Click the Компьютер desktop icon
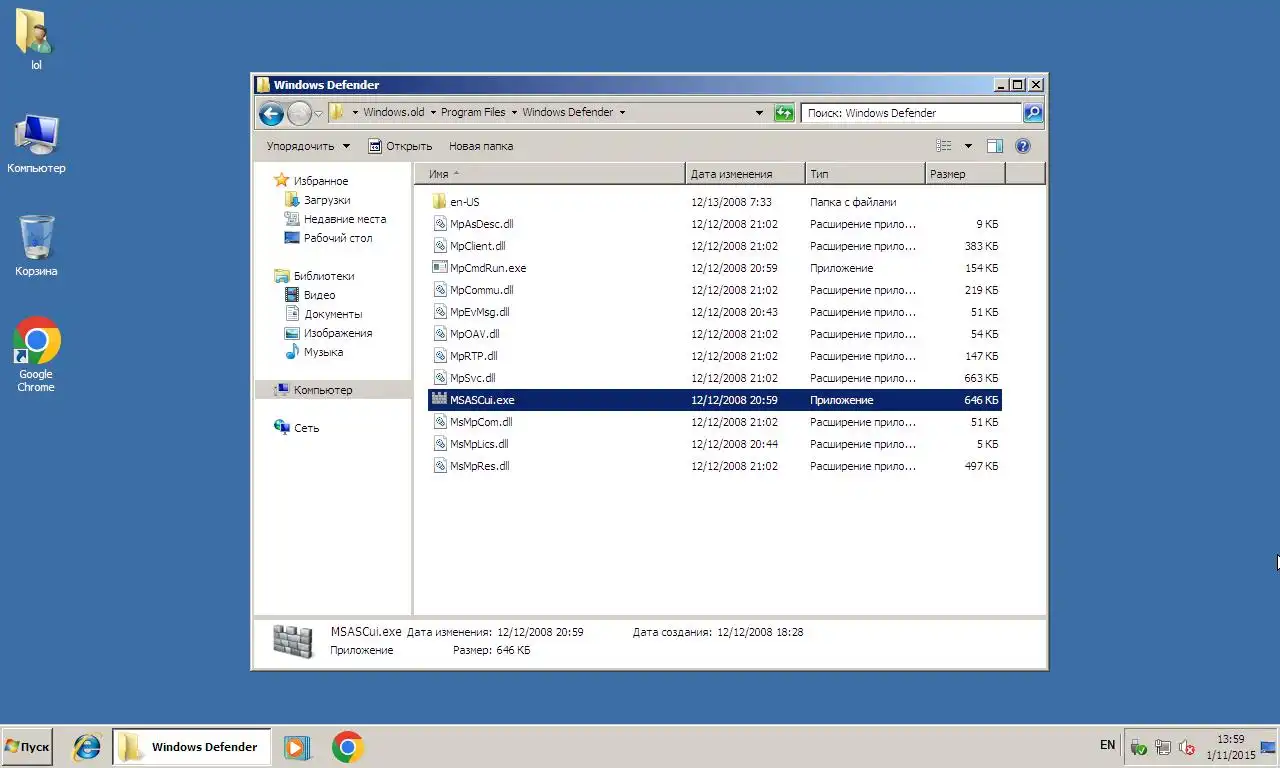 tap(36, 144)
